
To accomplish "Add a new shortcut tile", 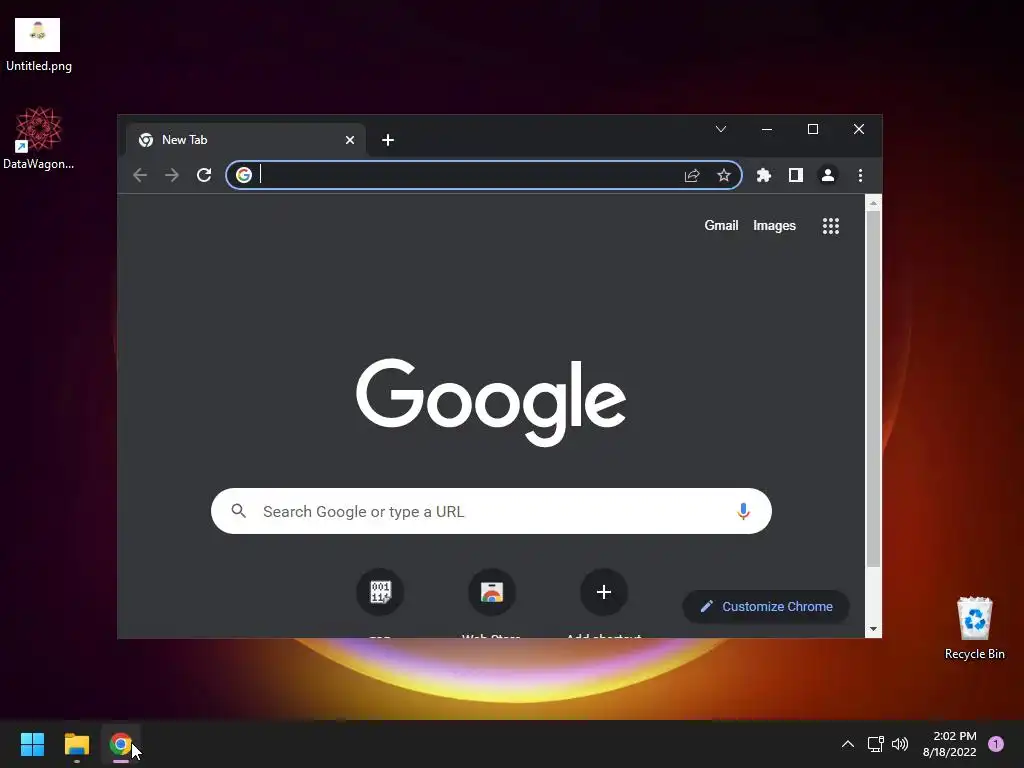I will point(603,592).
